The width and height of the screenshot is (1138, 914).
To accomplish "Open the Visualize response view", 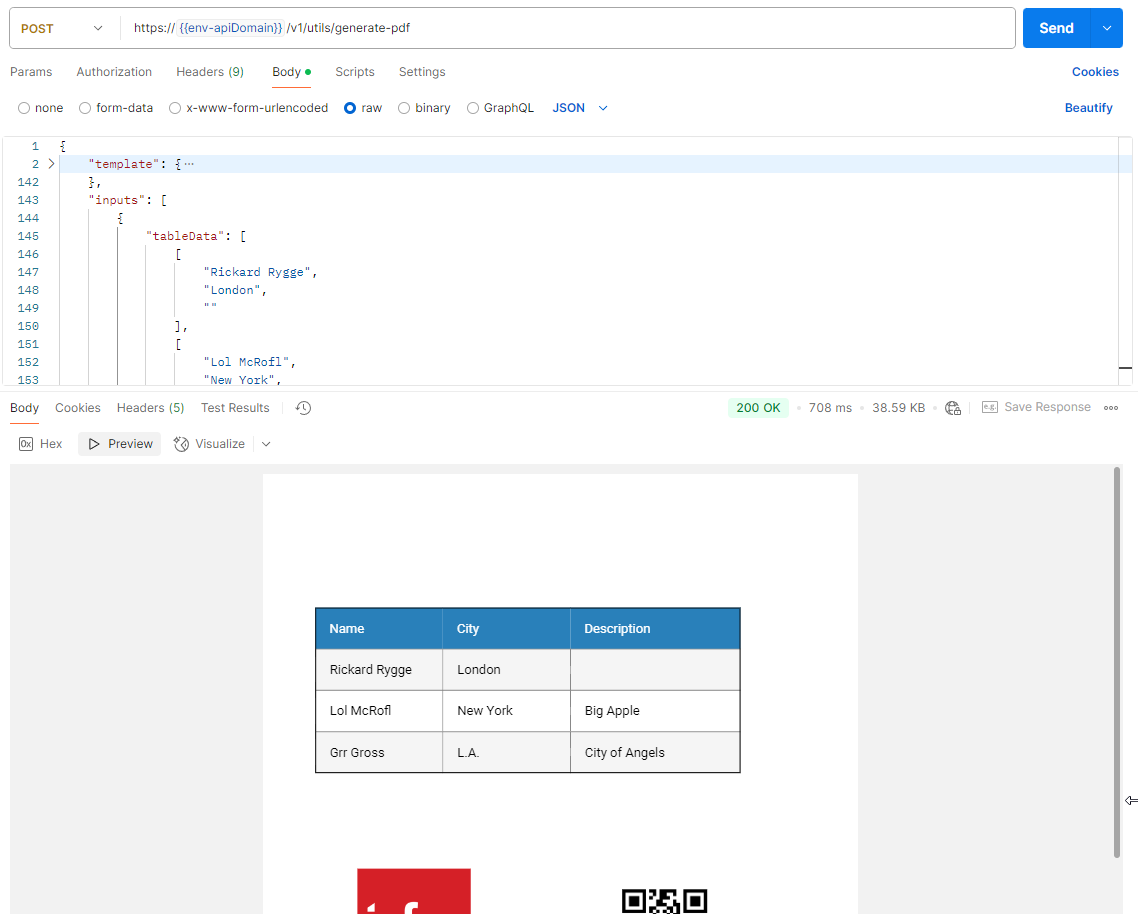I will (209, 444).
